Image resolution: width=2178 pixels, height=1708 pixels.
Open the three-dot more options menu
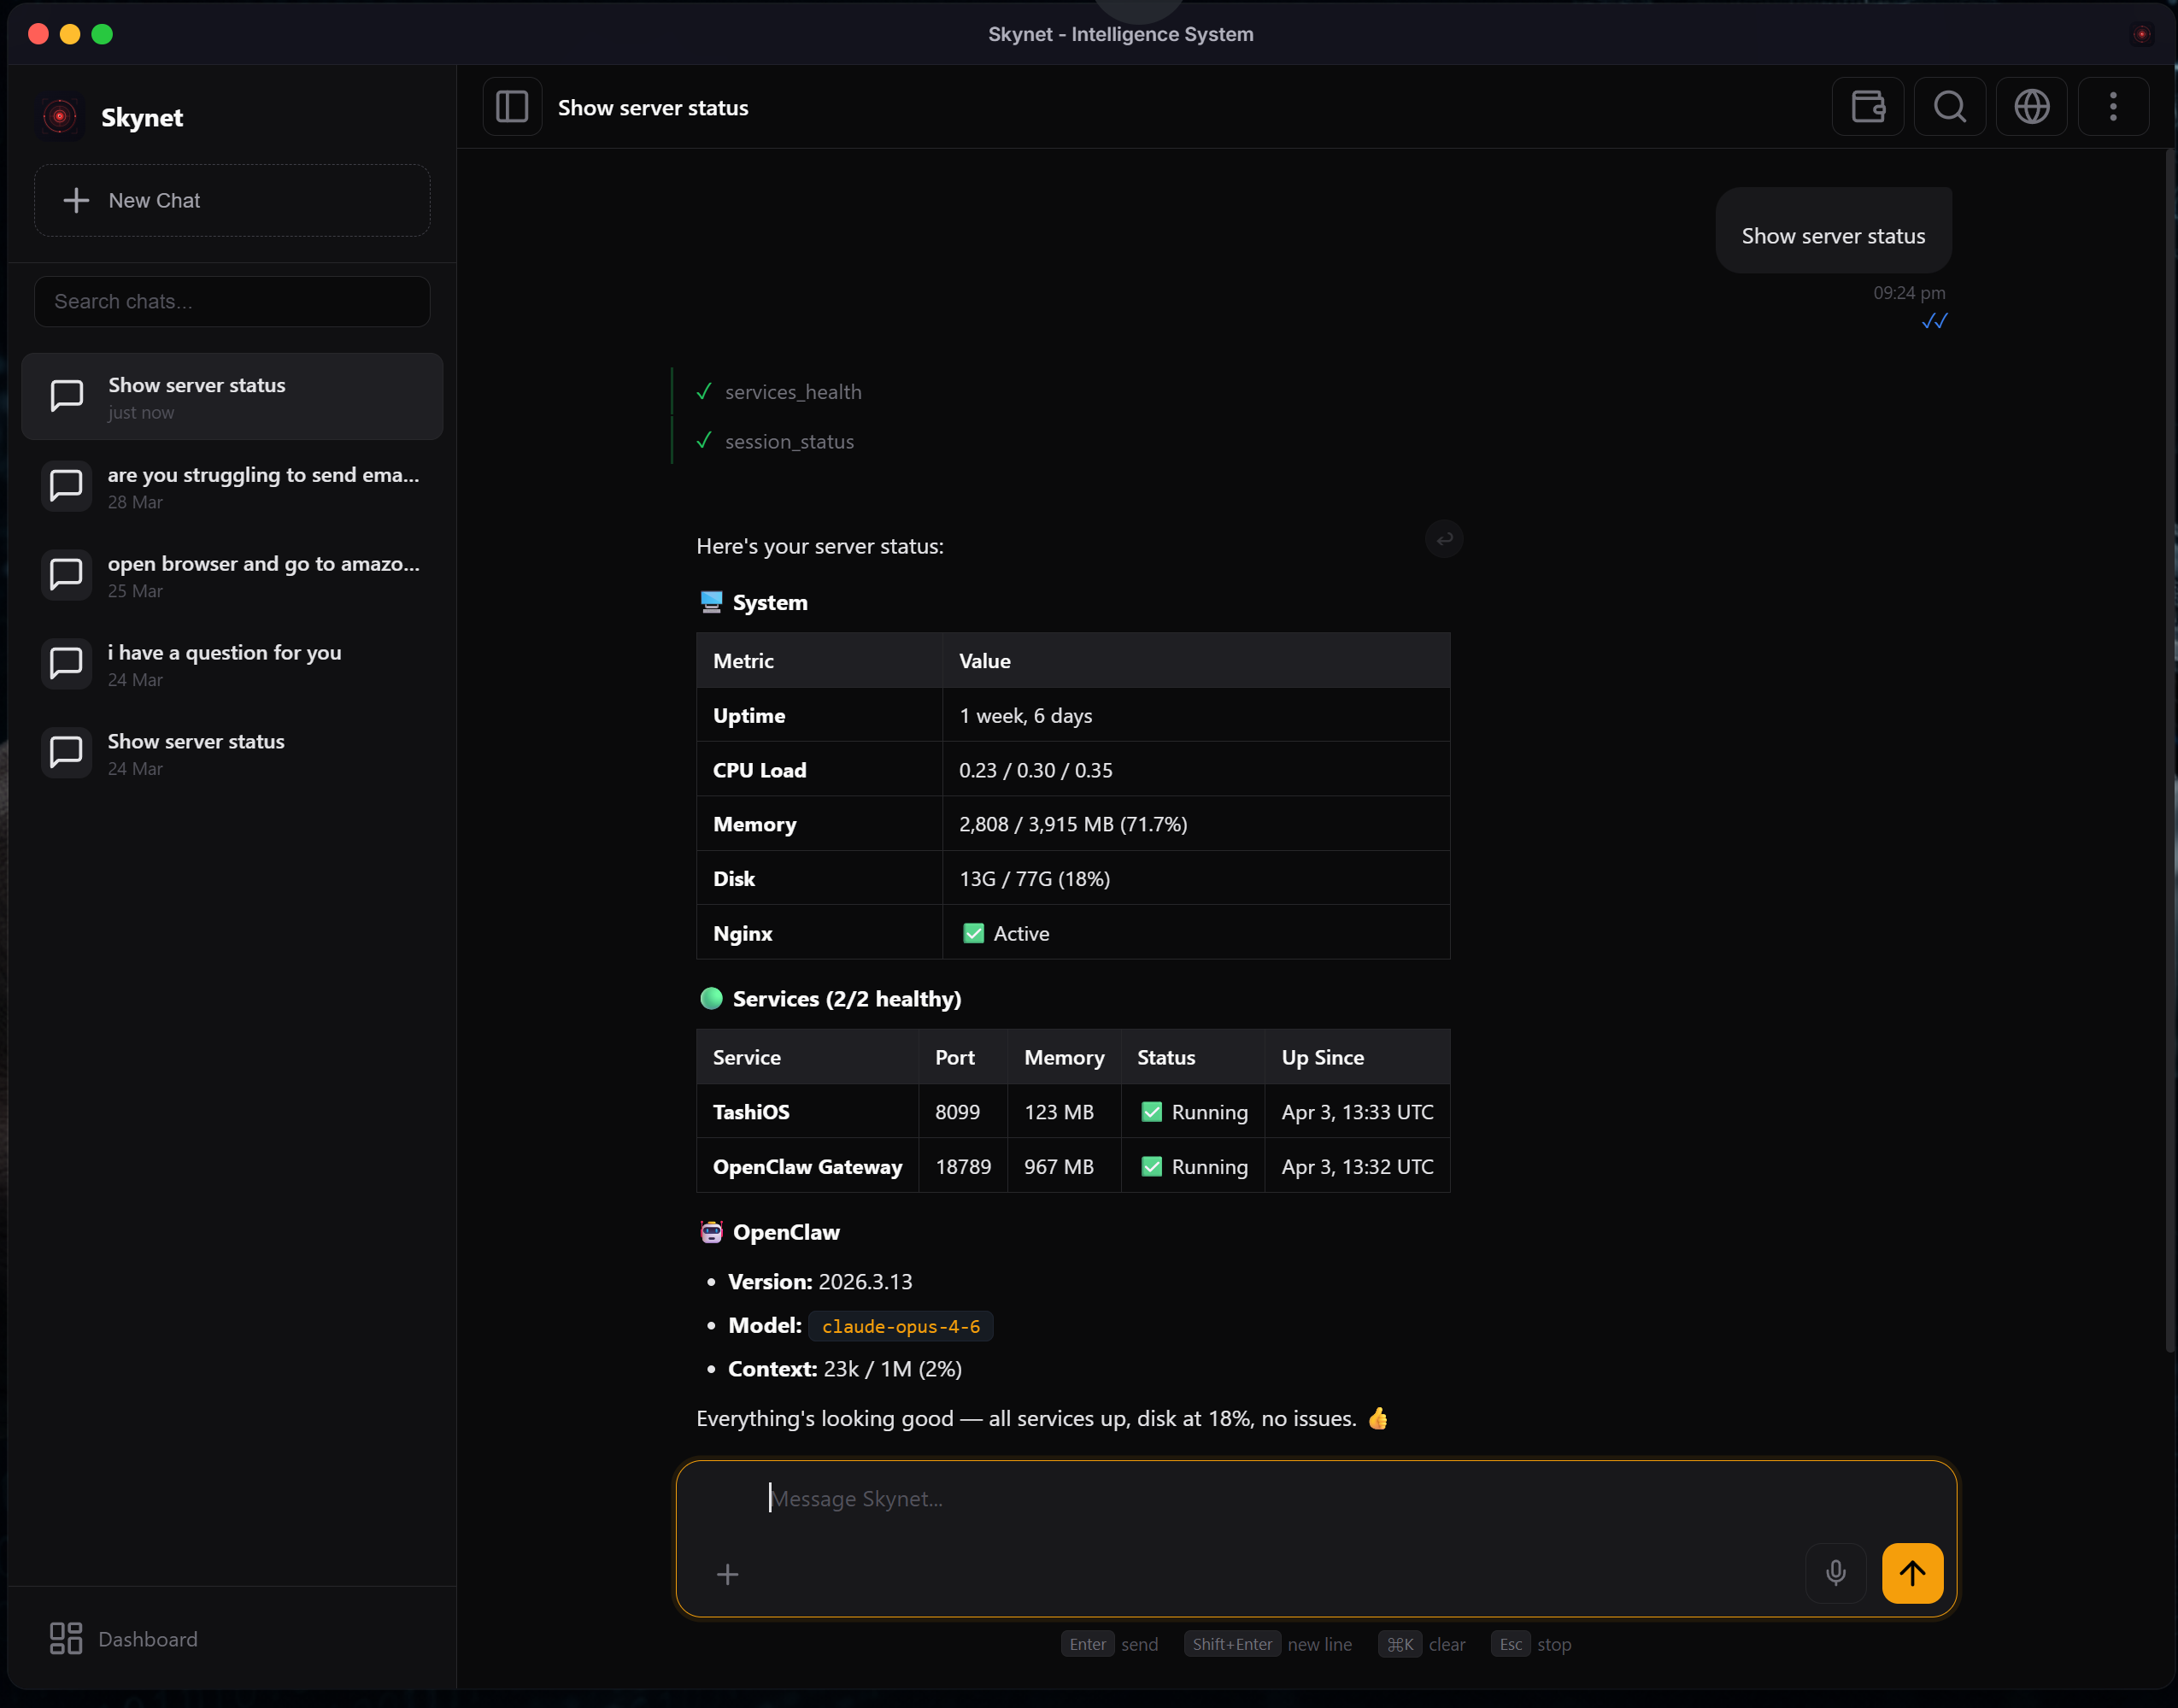[2112, 107]
